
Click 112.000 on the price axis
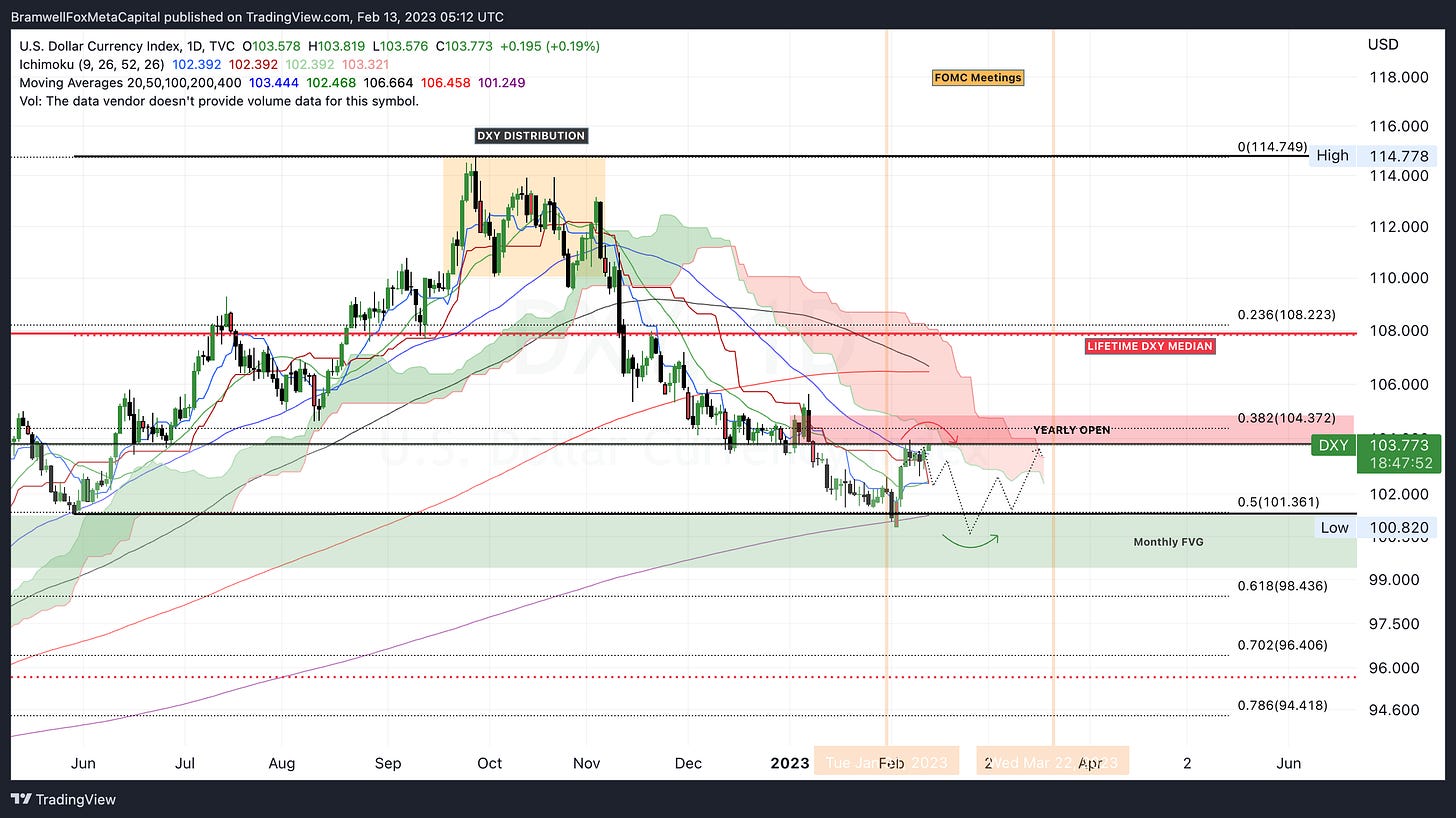(1397, 226)
